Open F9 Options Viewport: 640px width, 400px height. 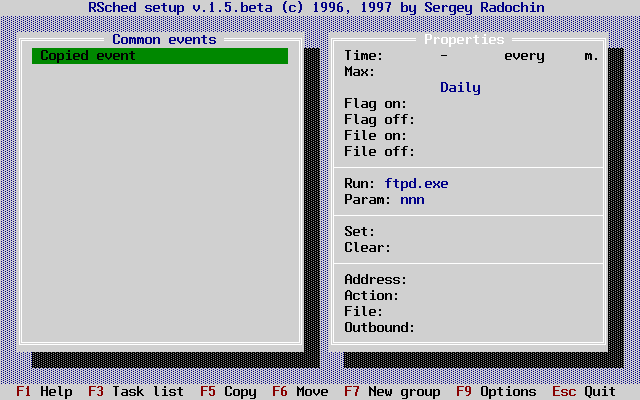point(496,391)
